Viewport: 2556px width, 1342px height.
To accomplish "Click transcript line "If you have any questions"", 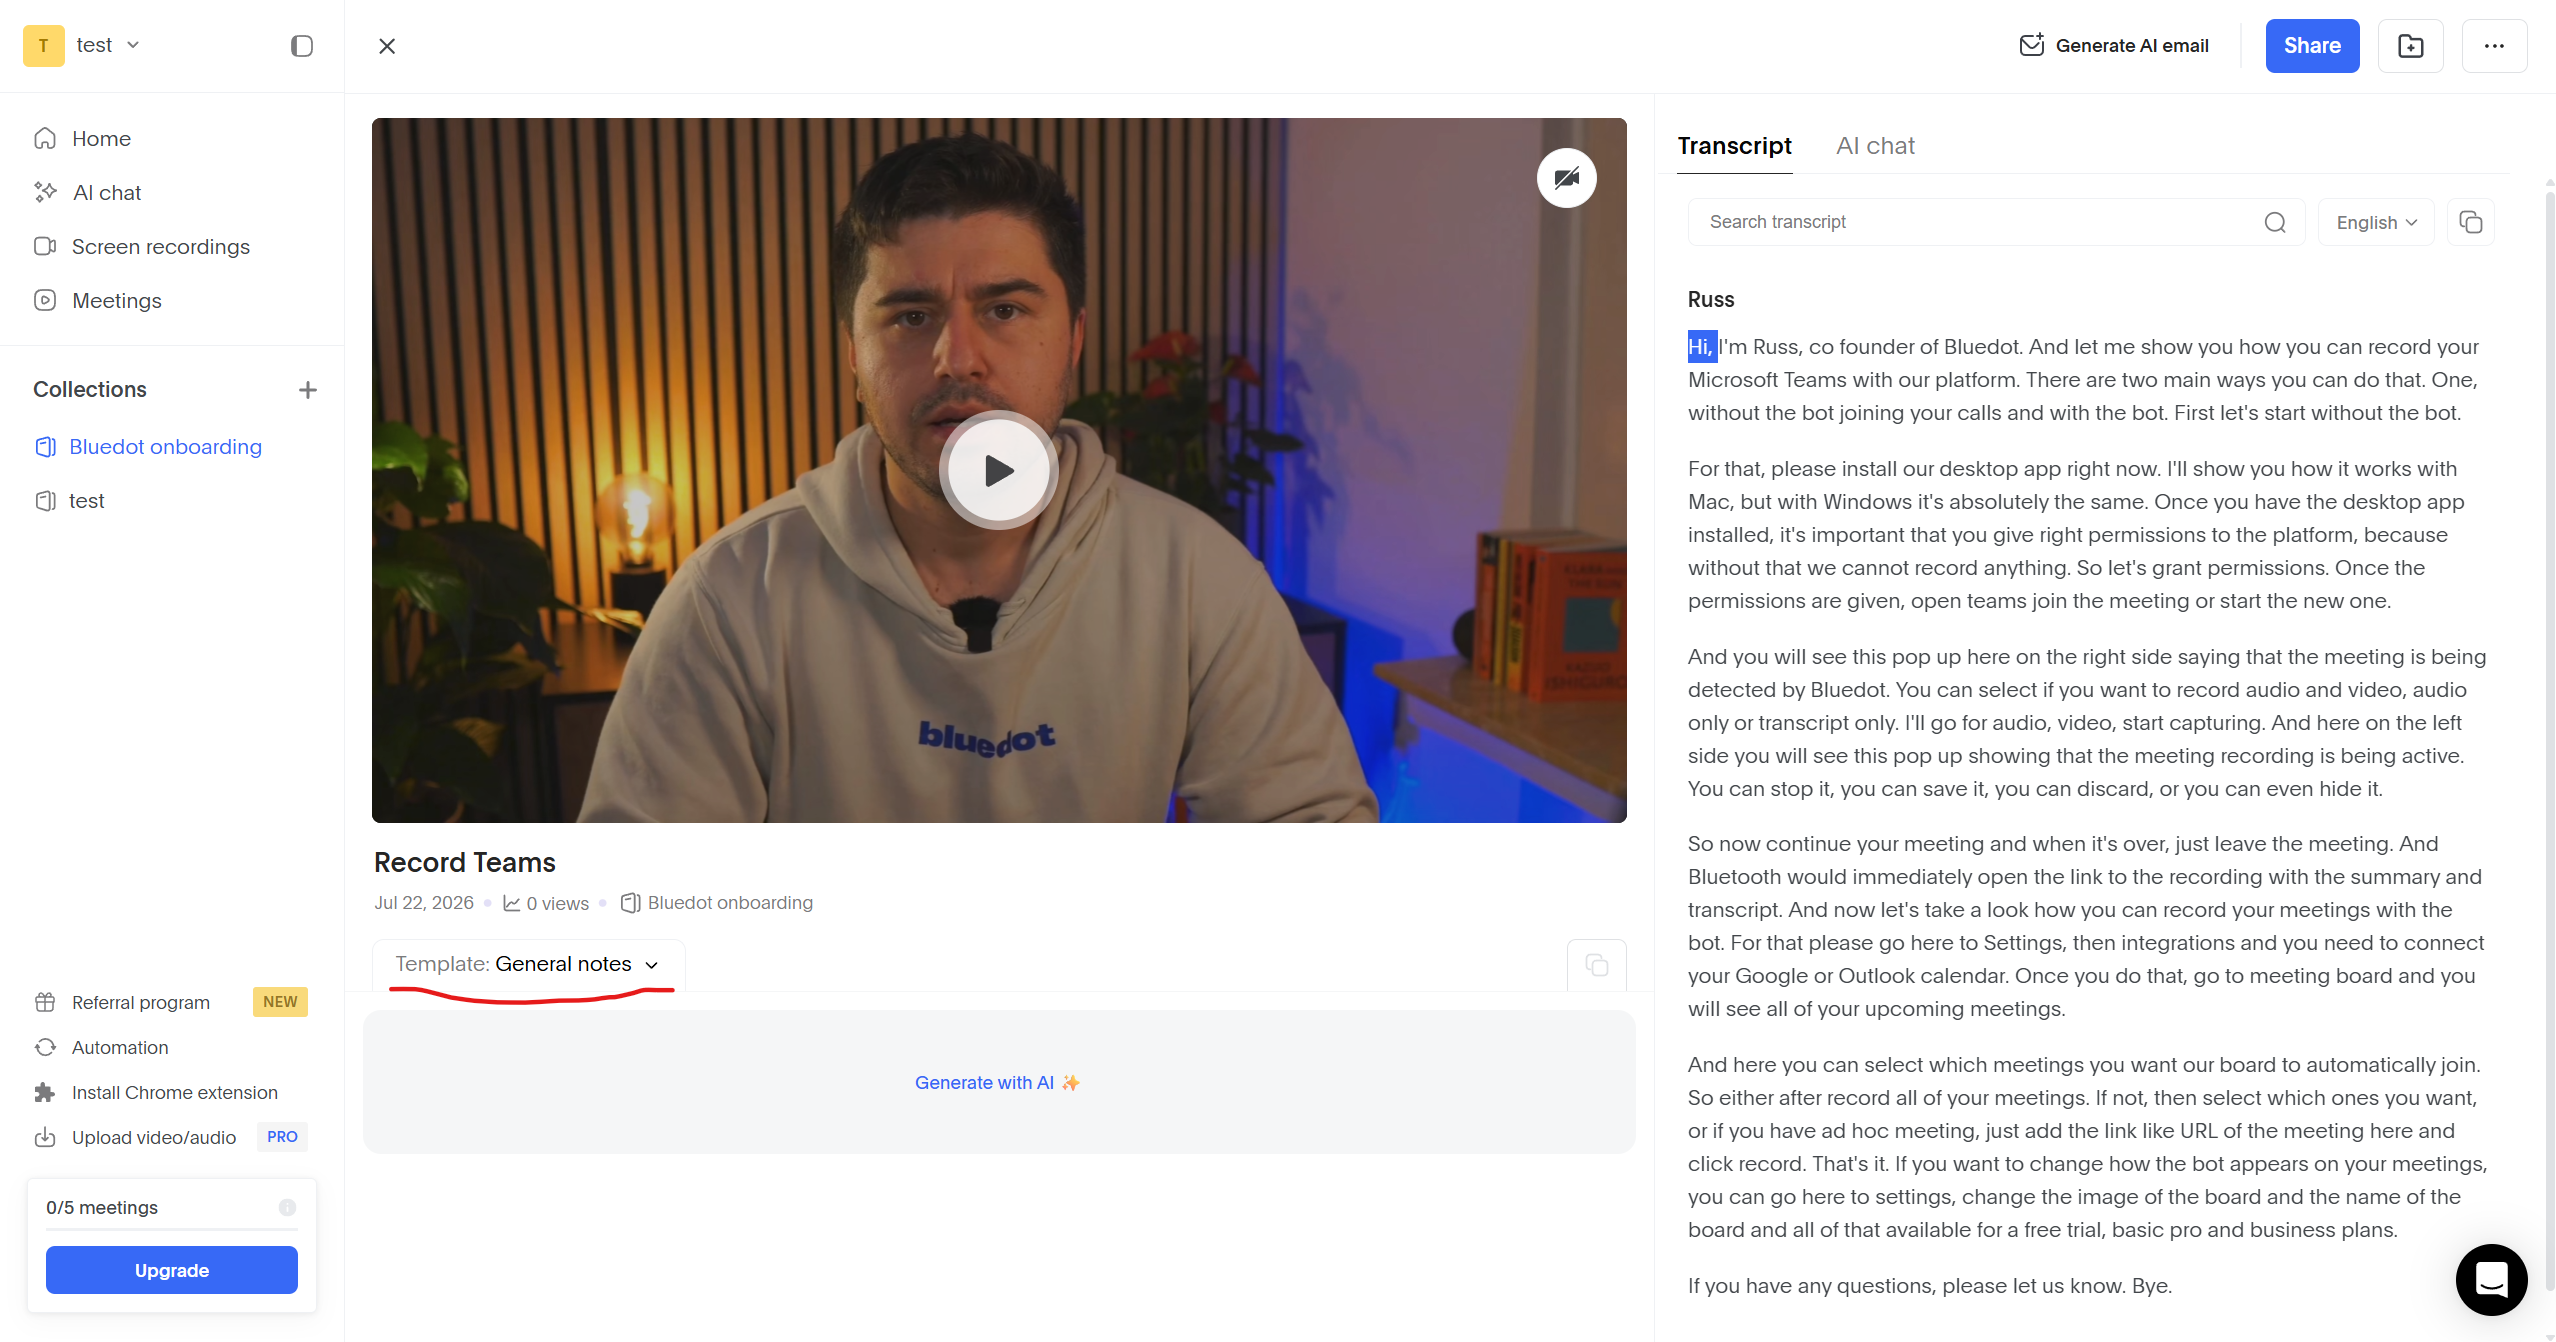I will pos(1930,1286).
